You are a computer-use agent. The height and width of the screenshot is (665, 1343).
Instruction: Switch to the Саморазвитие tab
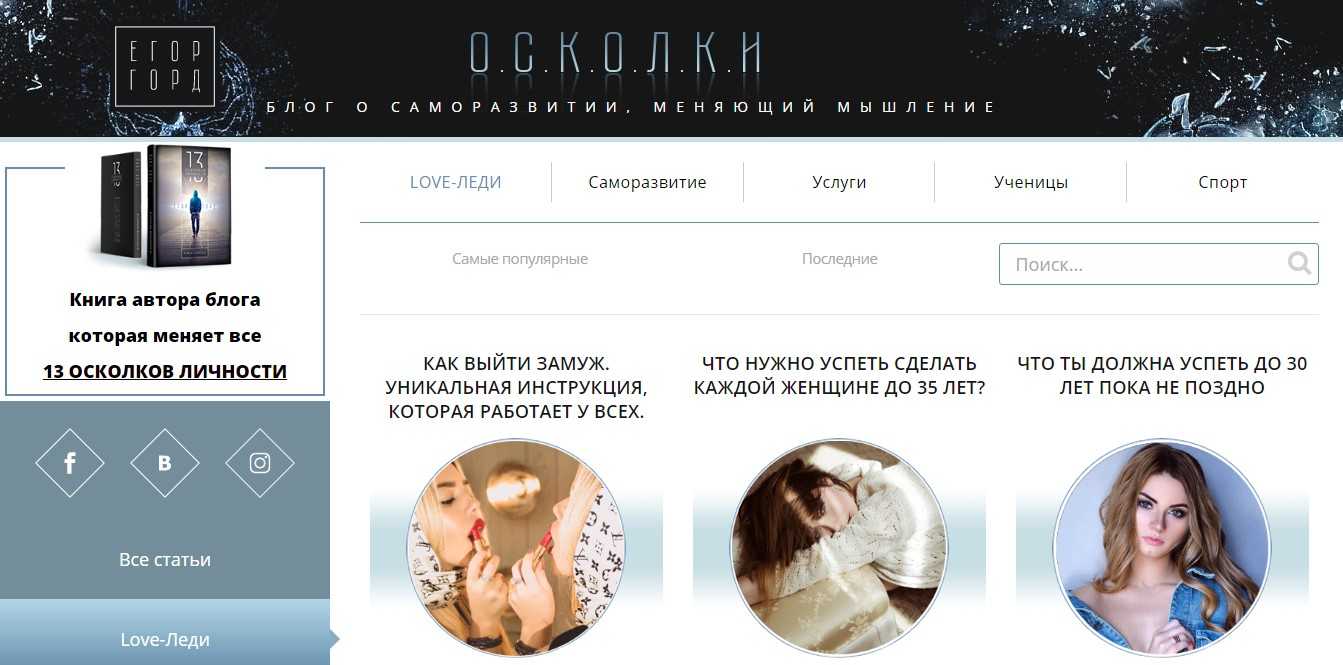(x=647, y=182)
